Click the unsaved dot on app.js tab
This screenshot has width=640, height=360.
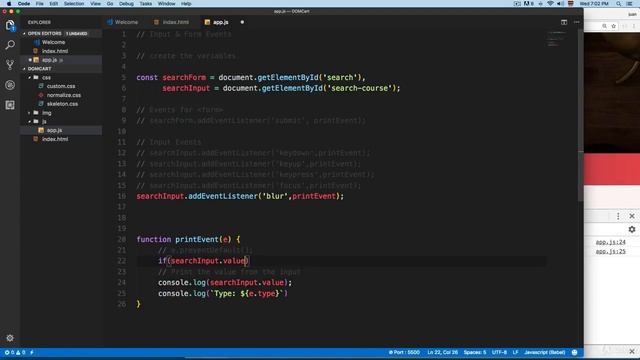pos(242,22)
